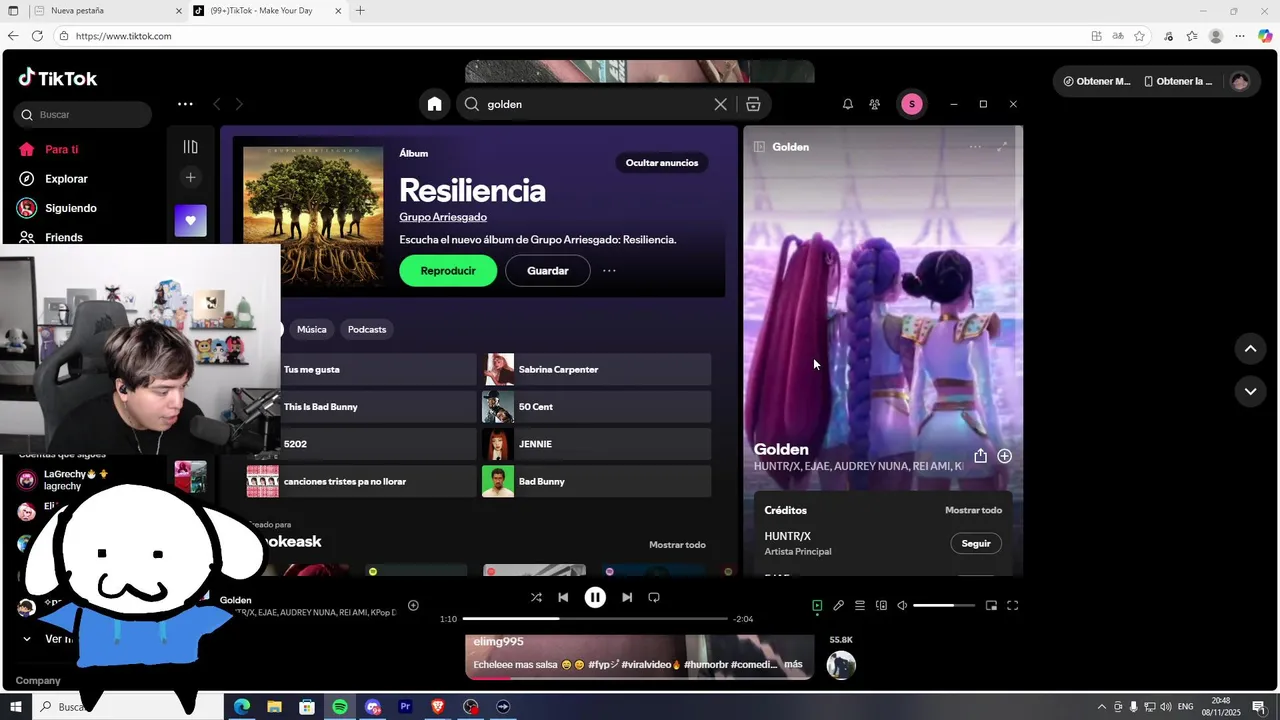Open JENNIE shortcut
The width and height of the screenshot is (1280, 720).
596,444
